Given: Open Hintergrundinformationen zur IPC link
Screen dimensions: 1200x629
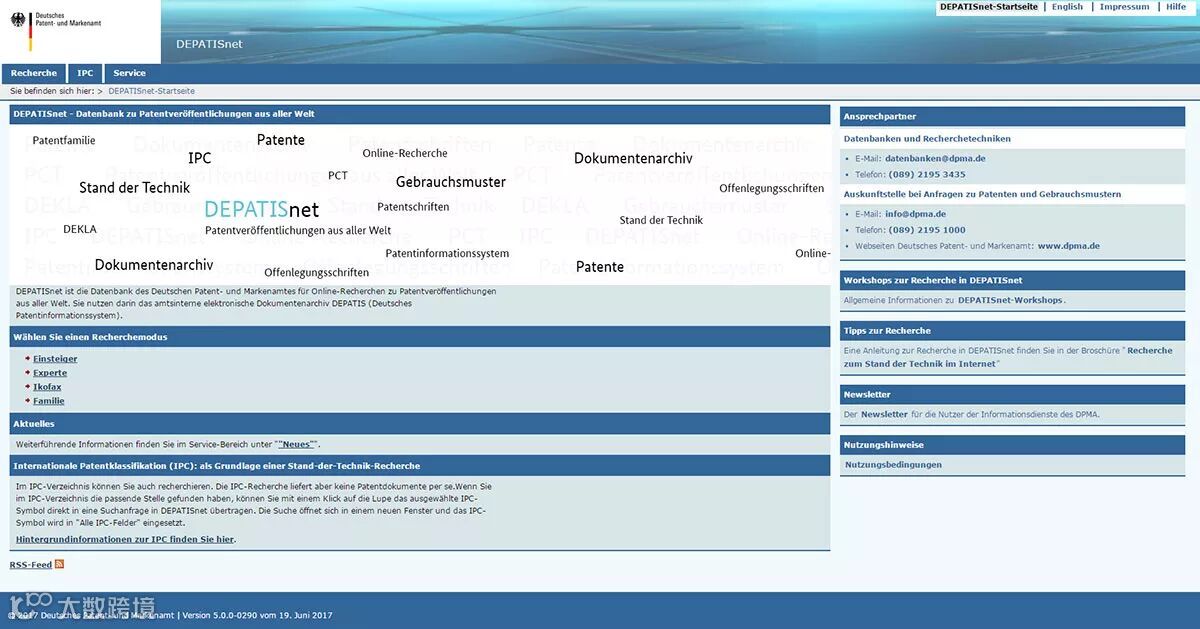Looking at the screenshot, I should coord(125,539).
